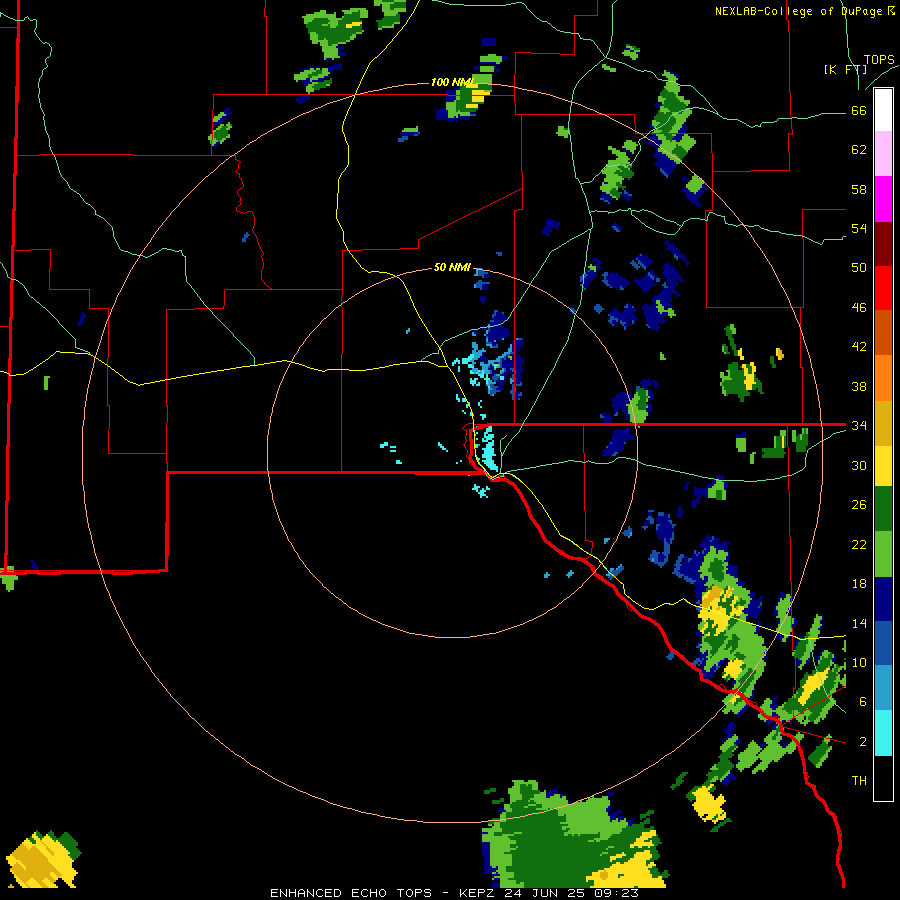This screenshot has height=900, width=900.
Task: Click the "TH" threshold label
Action: tap(859, 781)
